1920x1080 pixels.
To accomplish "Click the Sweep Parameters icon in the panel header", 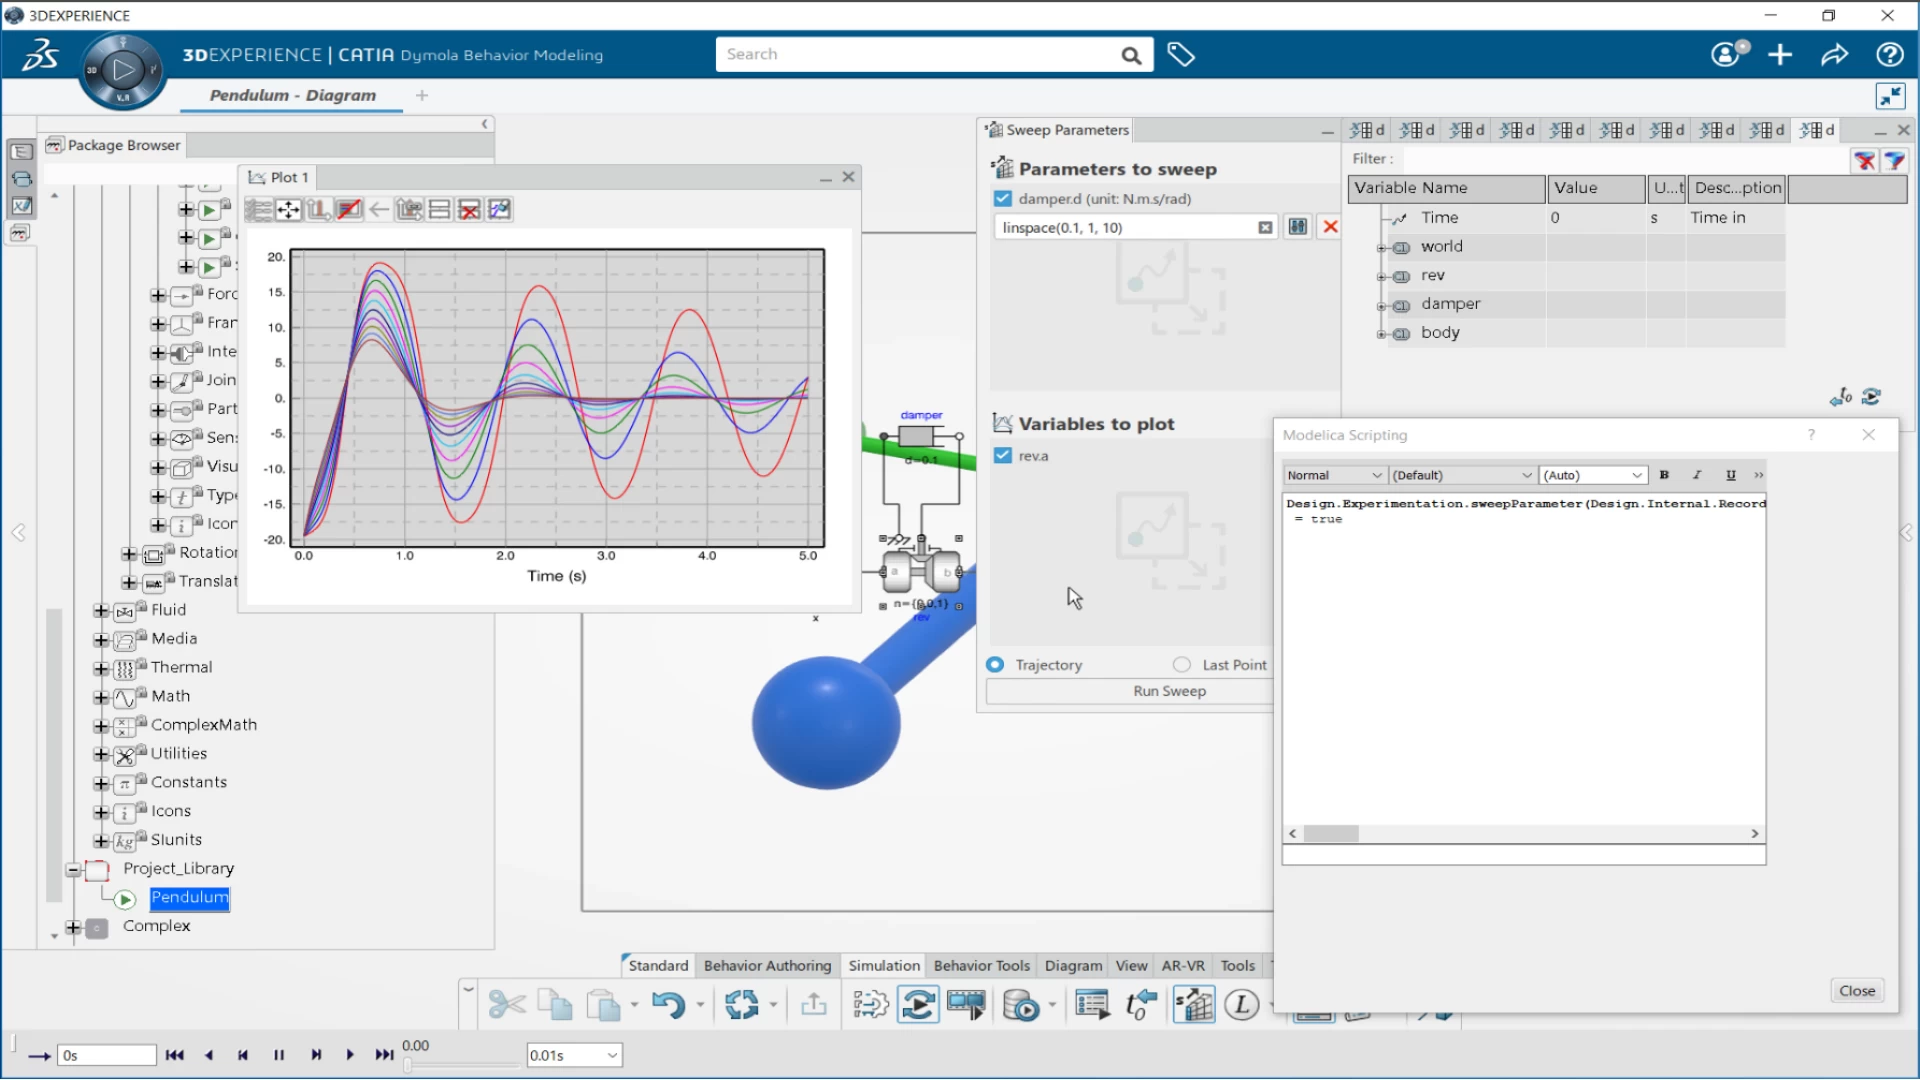I will point(994,130).
